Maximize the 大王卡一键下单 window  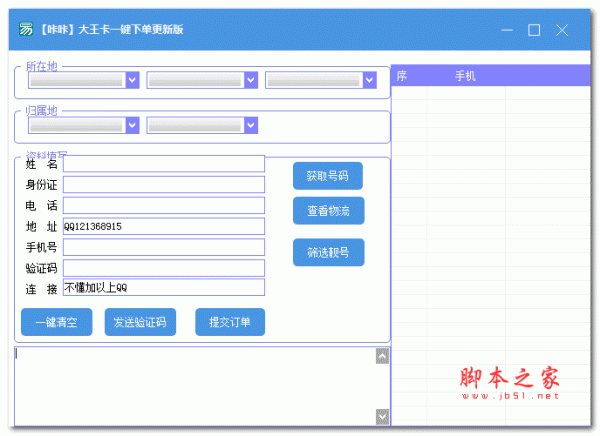point(534,30)
